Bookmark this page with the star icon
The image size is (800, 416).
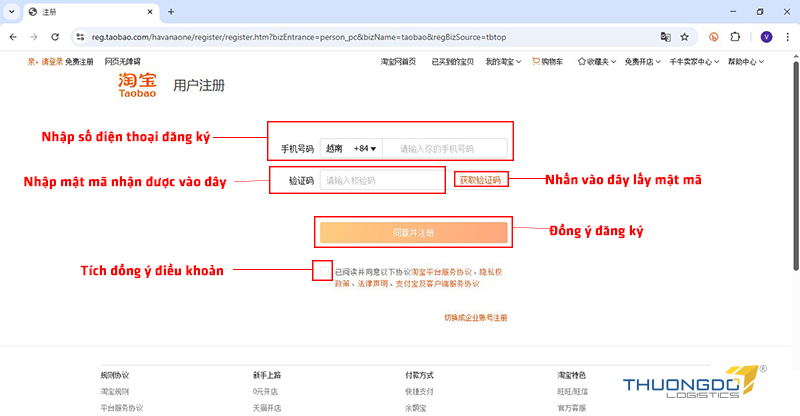[x=685, y=36]
